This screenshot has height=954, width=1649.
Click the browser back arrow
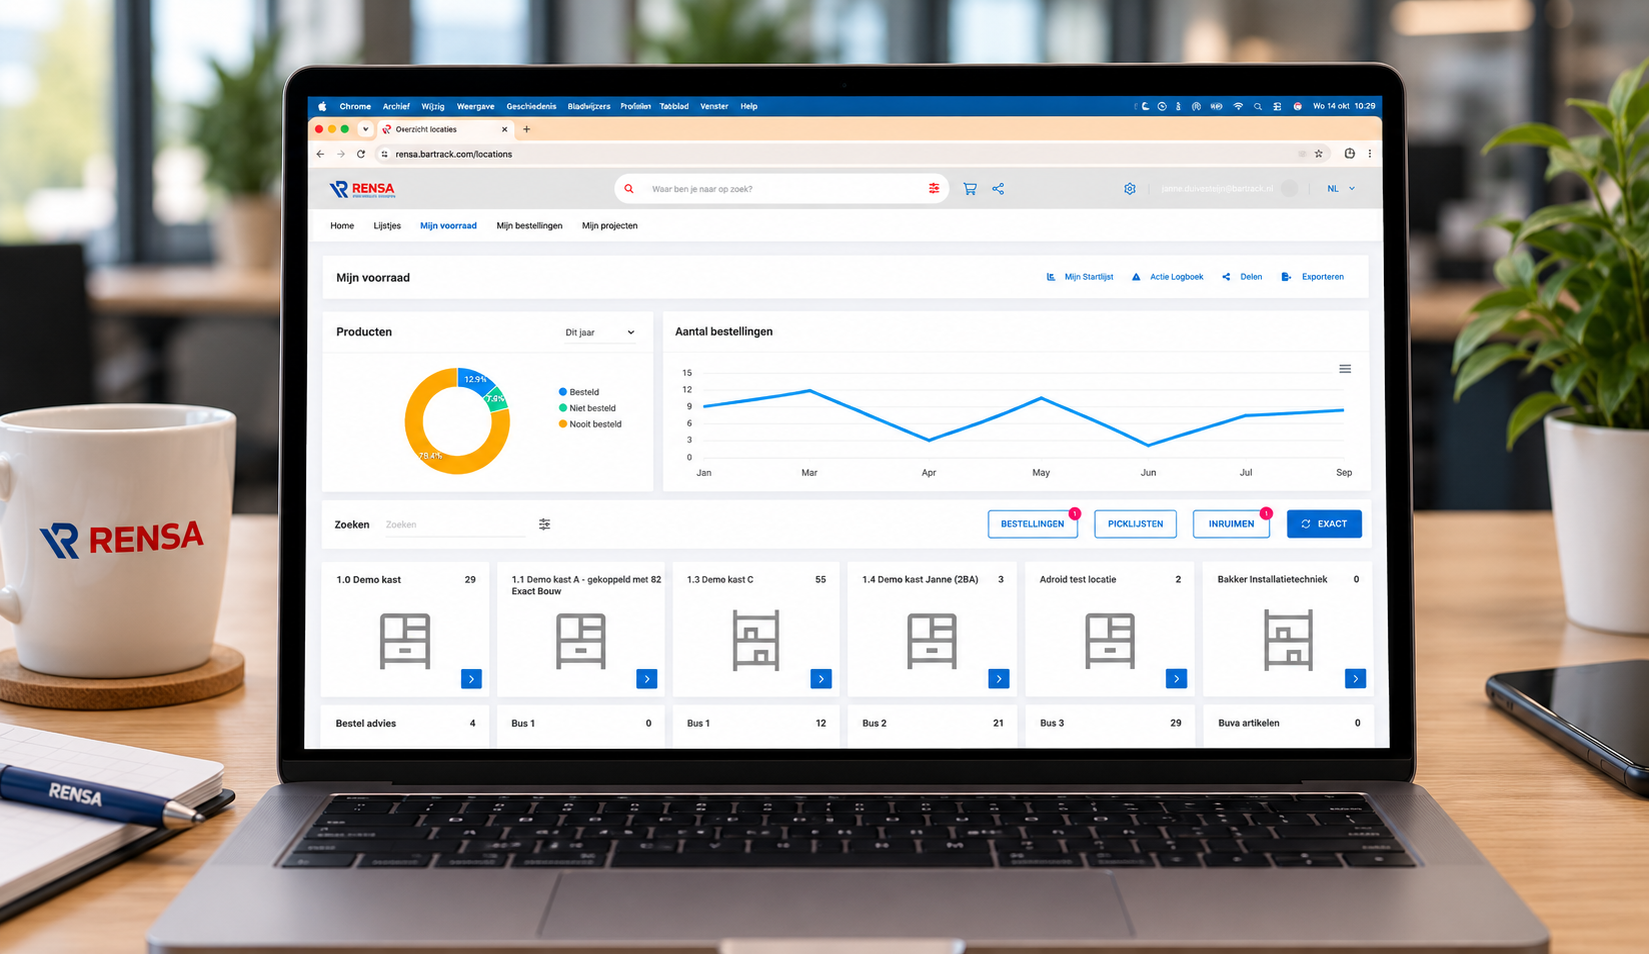(320, 154)
